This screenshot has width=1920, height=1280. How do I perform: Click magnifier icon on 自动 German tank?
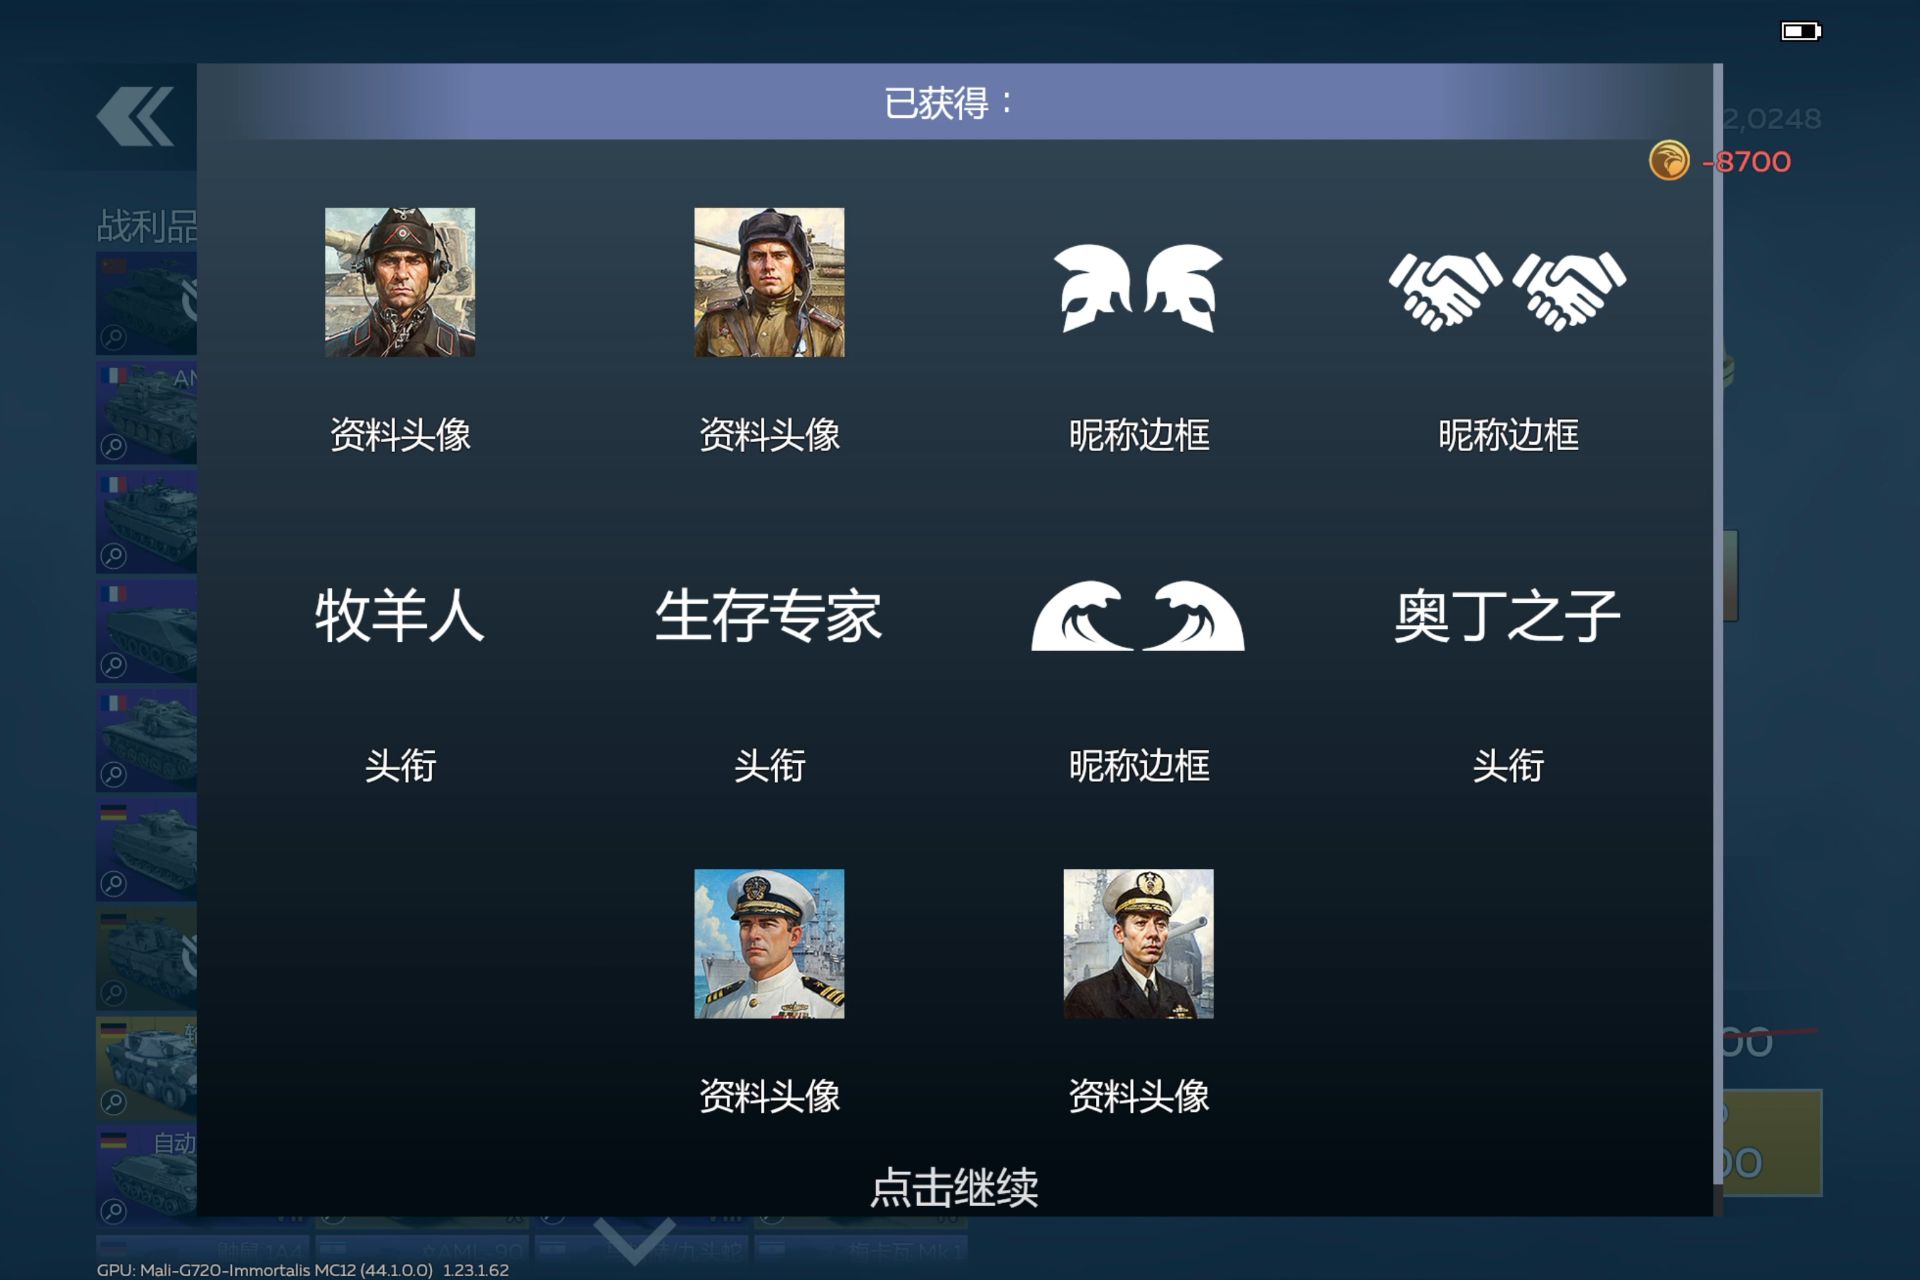[114, 1211]
